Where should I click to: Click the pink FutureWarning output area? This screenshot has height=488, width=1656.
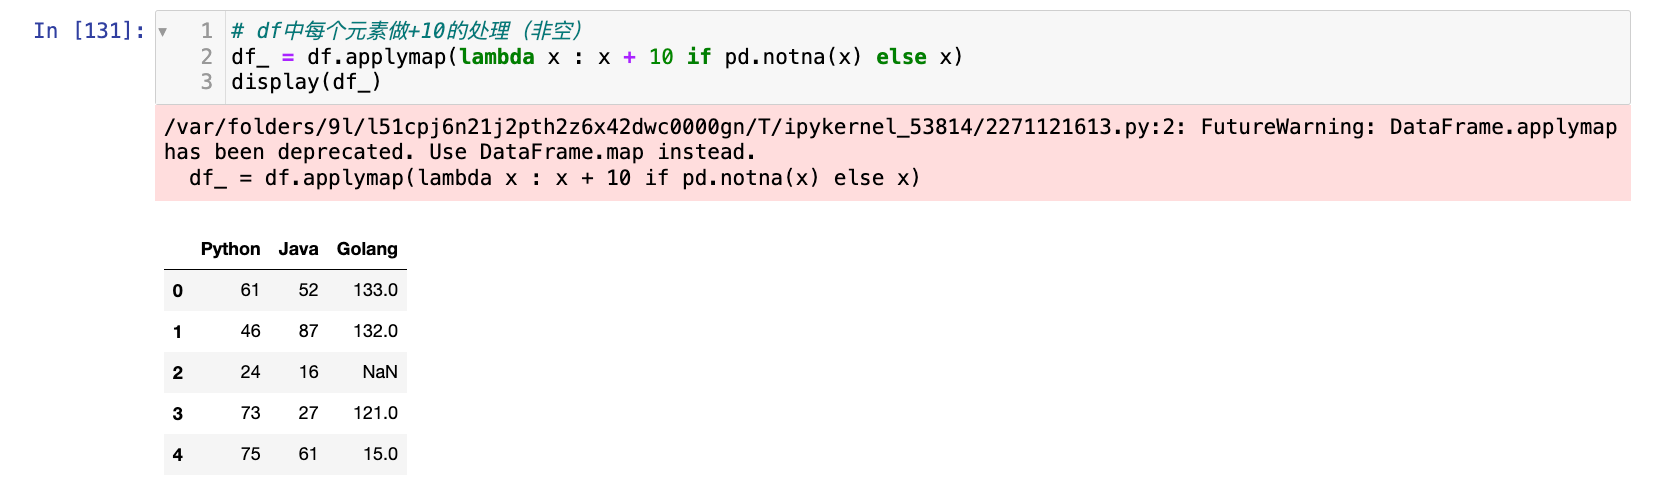point(890,152)
